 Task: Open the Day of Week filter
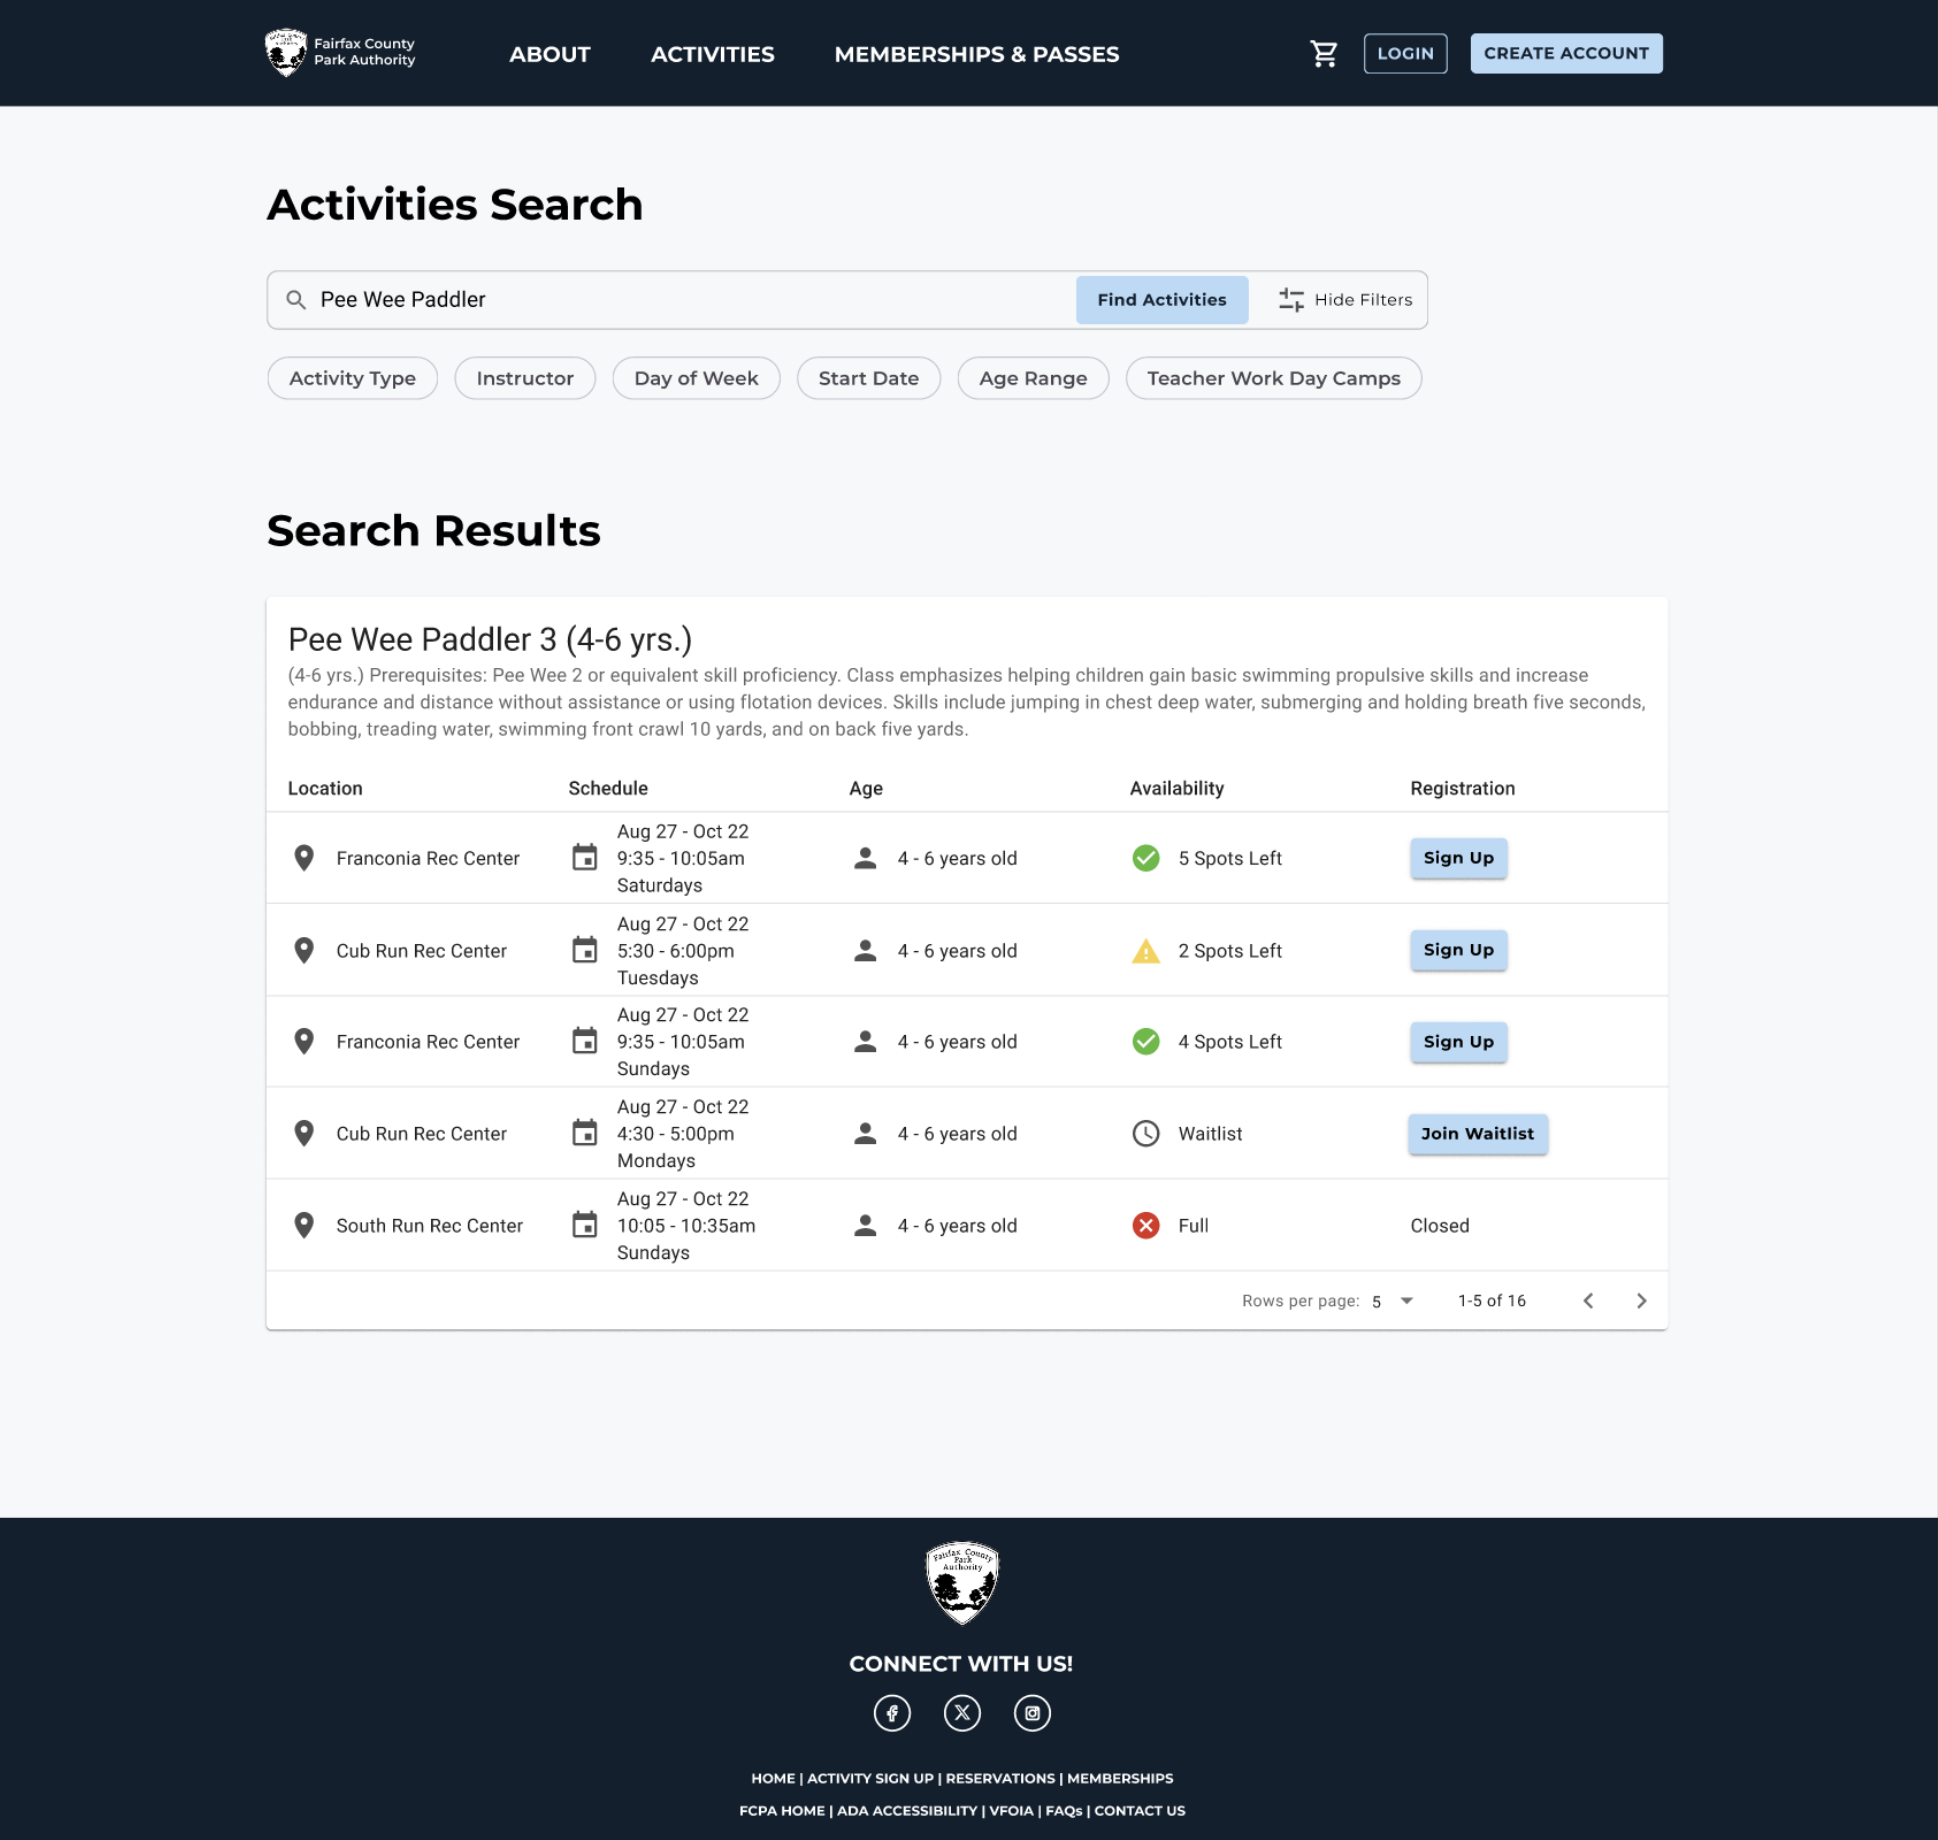tap(696, 379)
